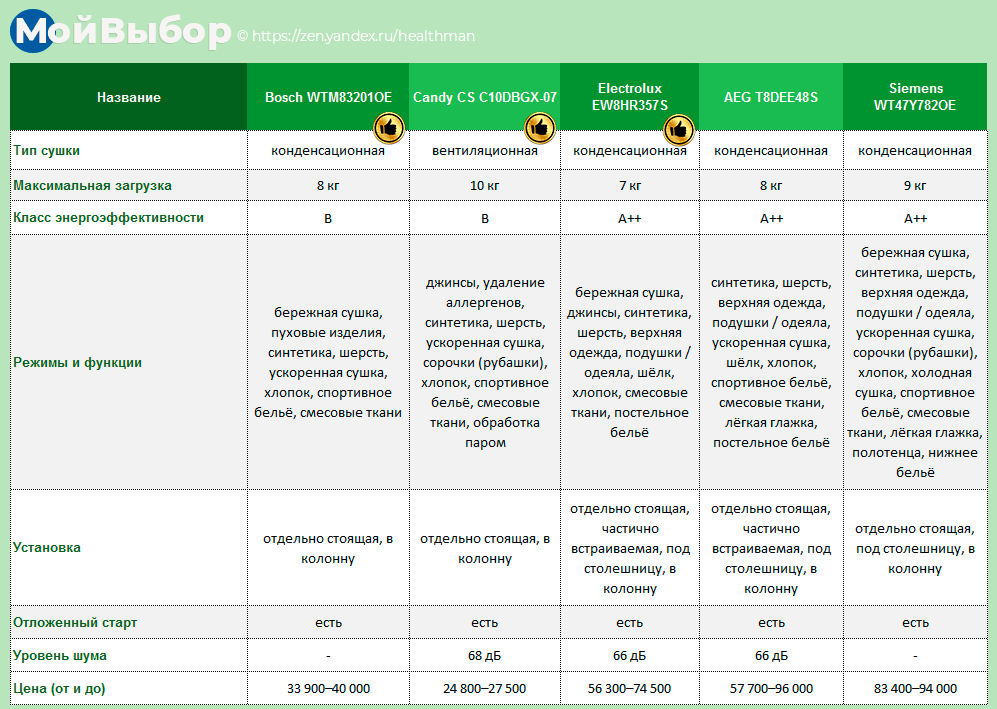Select the Siemens конденсационная drying type cell
997x709 pixels.
pyautogui.click(x=915, y=151)
